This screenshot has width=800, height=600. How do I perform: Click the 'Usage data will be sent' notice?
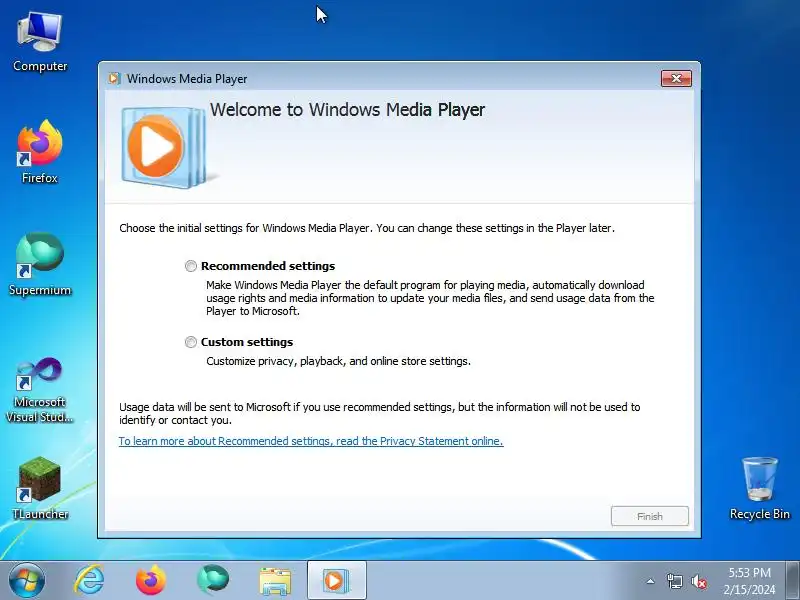(380, 413)
